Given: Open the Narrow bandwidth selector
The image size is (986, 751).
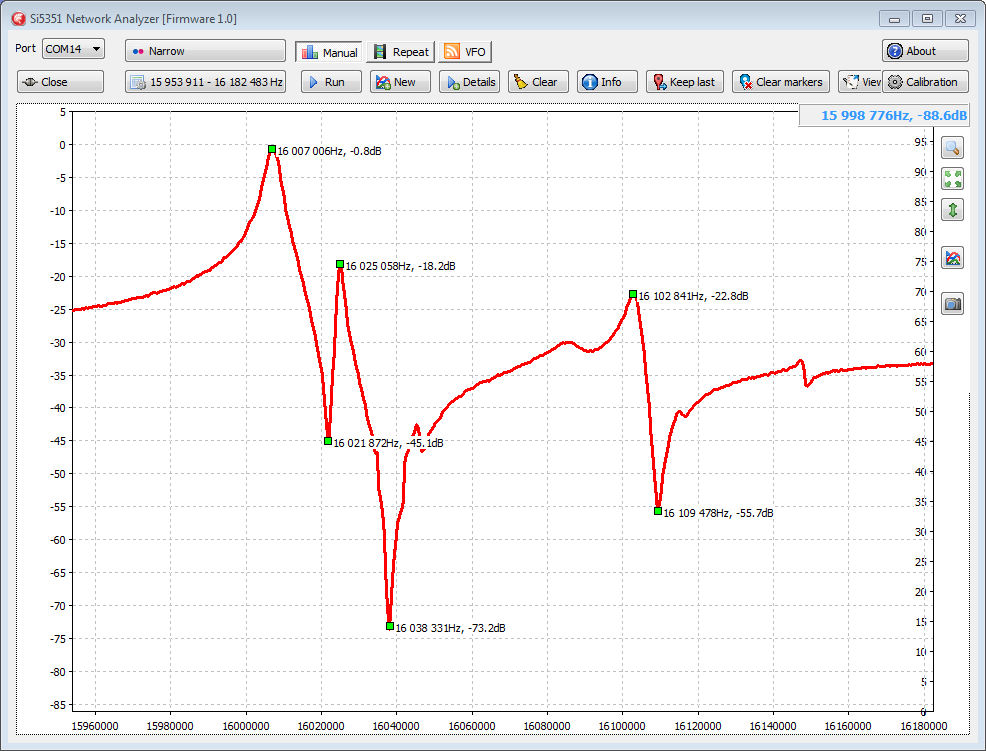Looking at the screenshot, I should coord(205,51).
